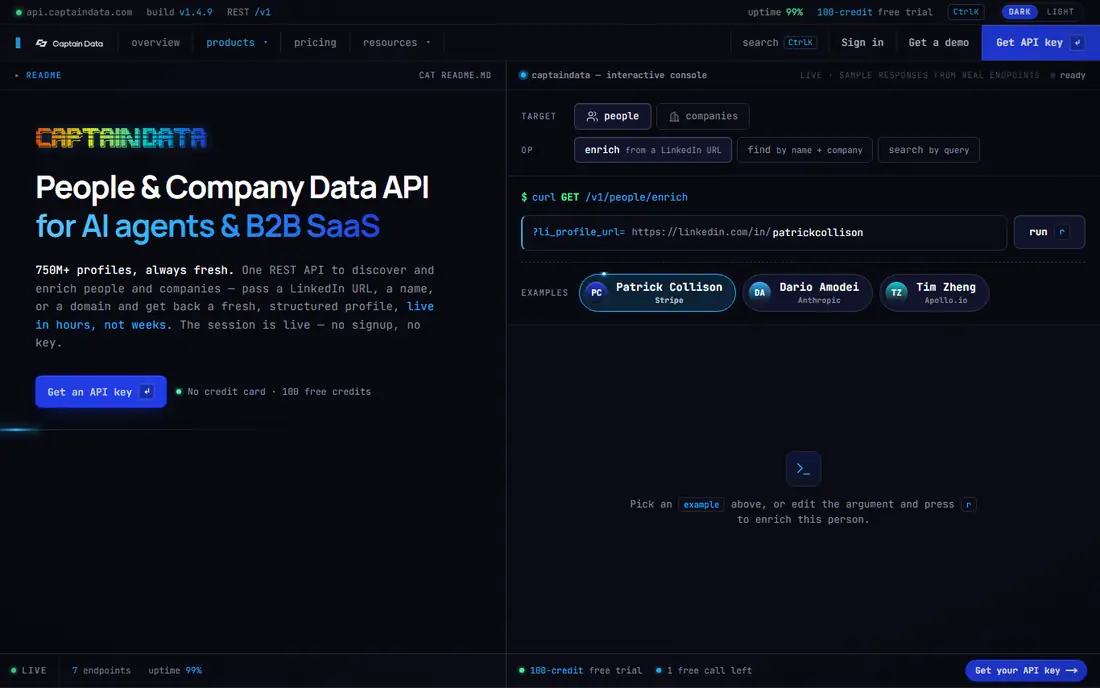The image size is (1100, 688).
Task: Select Dario Amodei example
Action: click(x=807, y=292)
